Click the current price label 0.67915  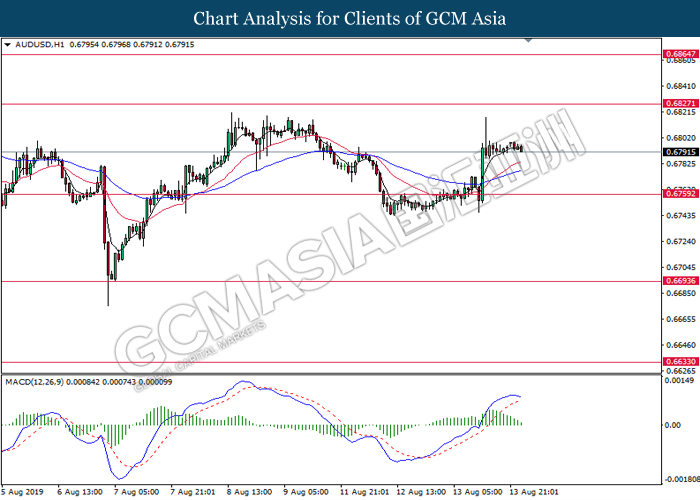(681, 152)
